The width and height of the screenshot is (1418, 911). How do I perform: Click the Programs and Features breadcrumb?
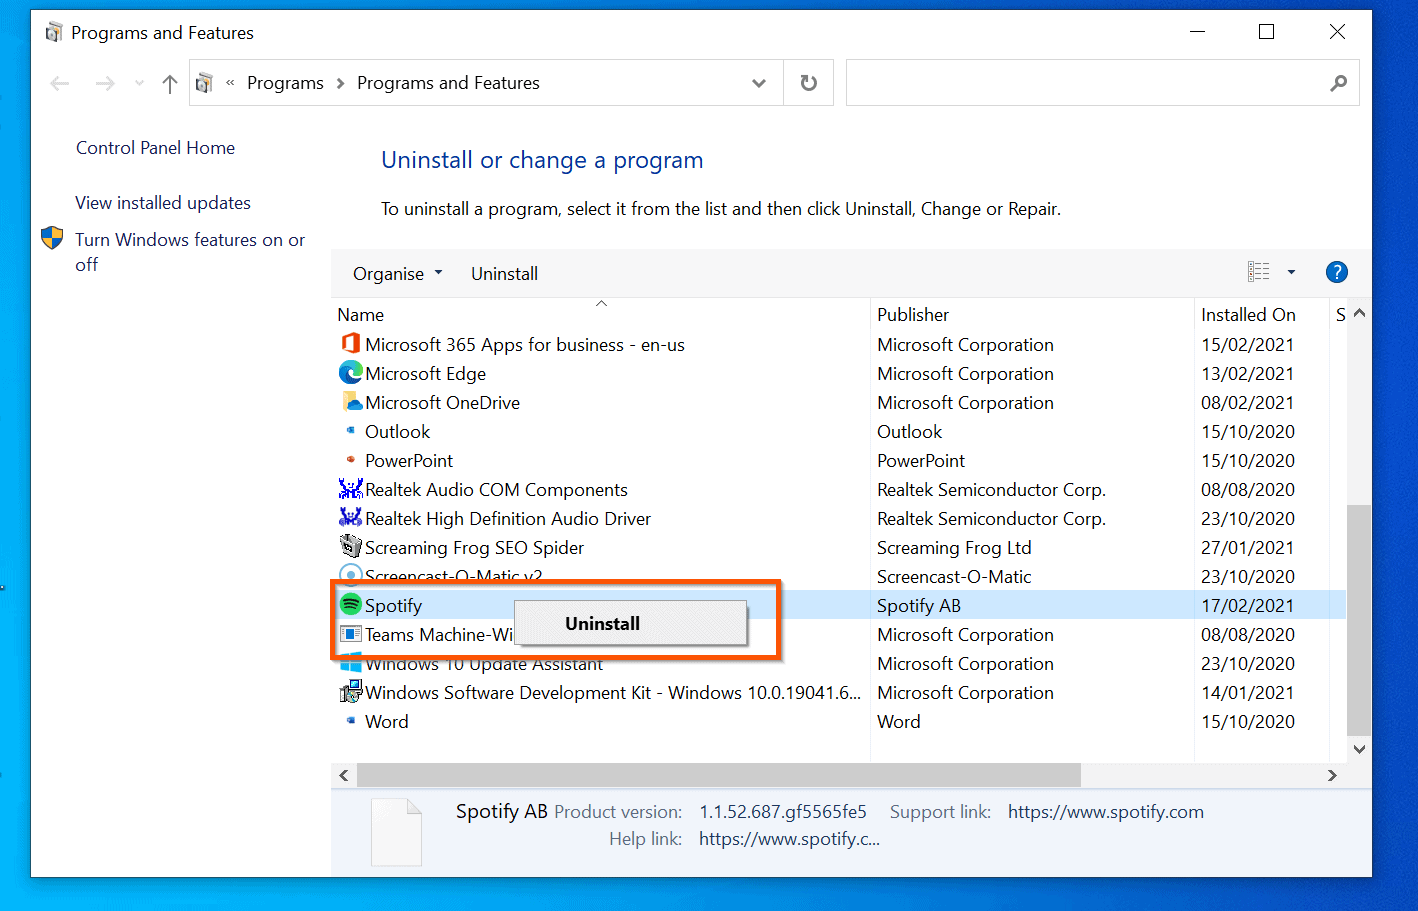[448, 83]
